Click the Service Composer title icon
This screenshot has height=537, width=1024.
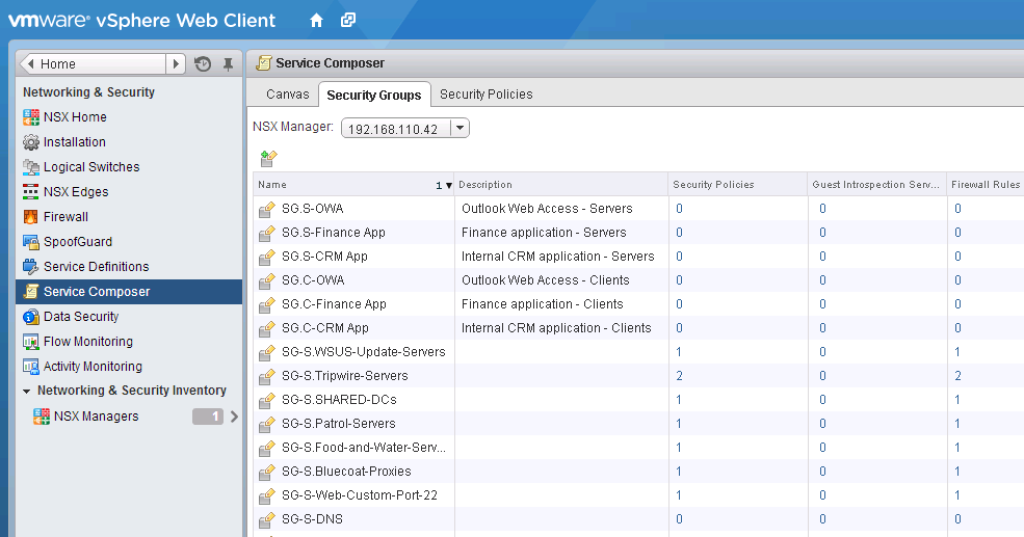(x=263, y=63)
